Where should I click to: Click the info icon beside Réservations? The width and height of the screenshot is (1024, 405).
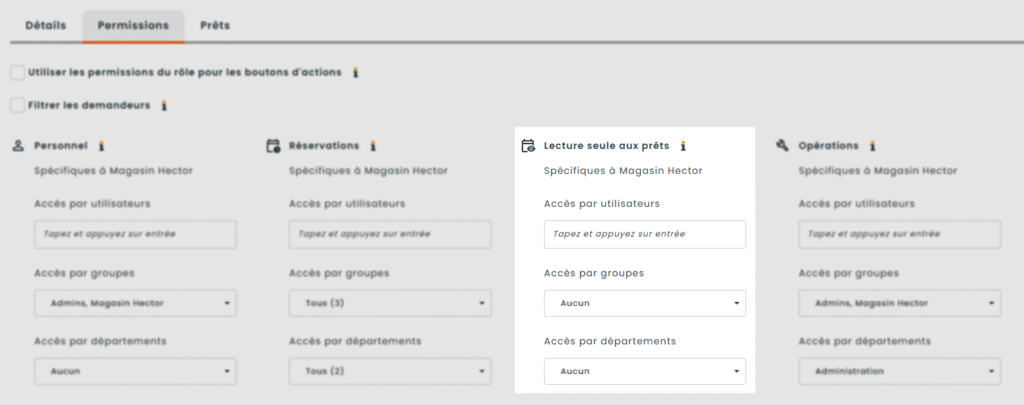(x=373, y=146)
